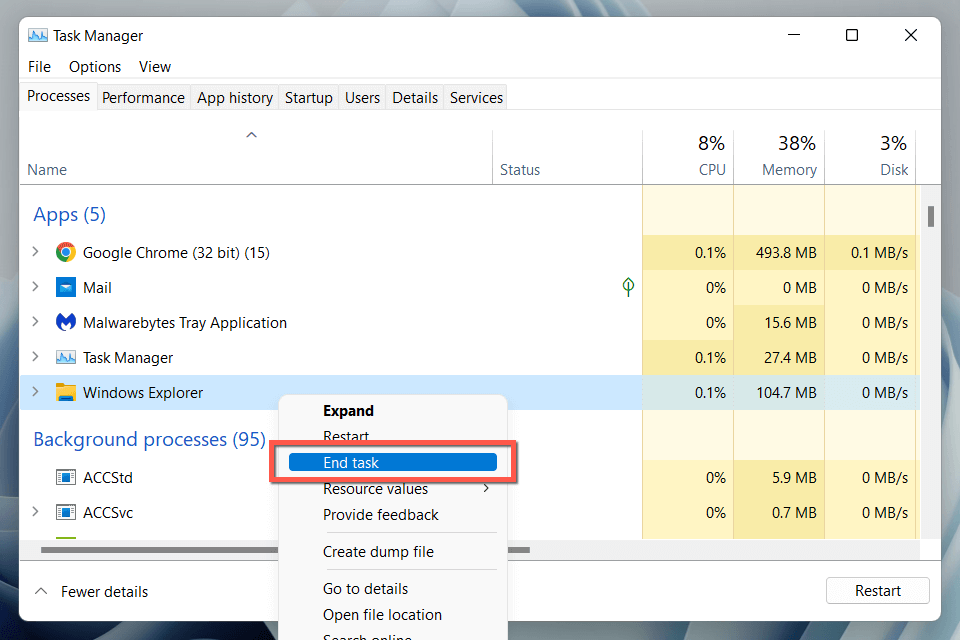Sort processes by Memory column
The width and height of the screenshot is (960, 640).
[788, 169]
